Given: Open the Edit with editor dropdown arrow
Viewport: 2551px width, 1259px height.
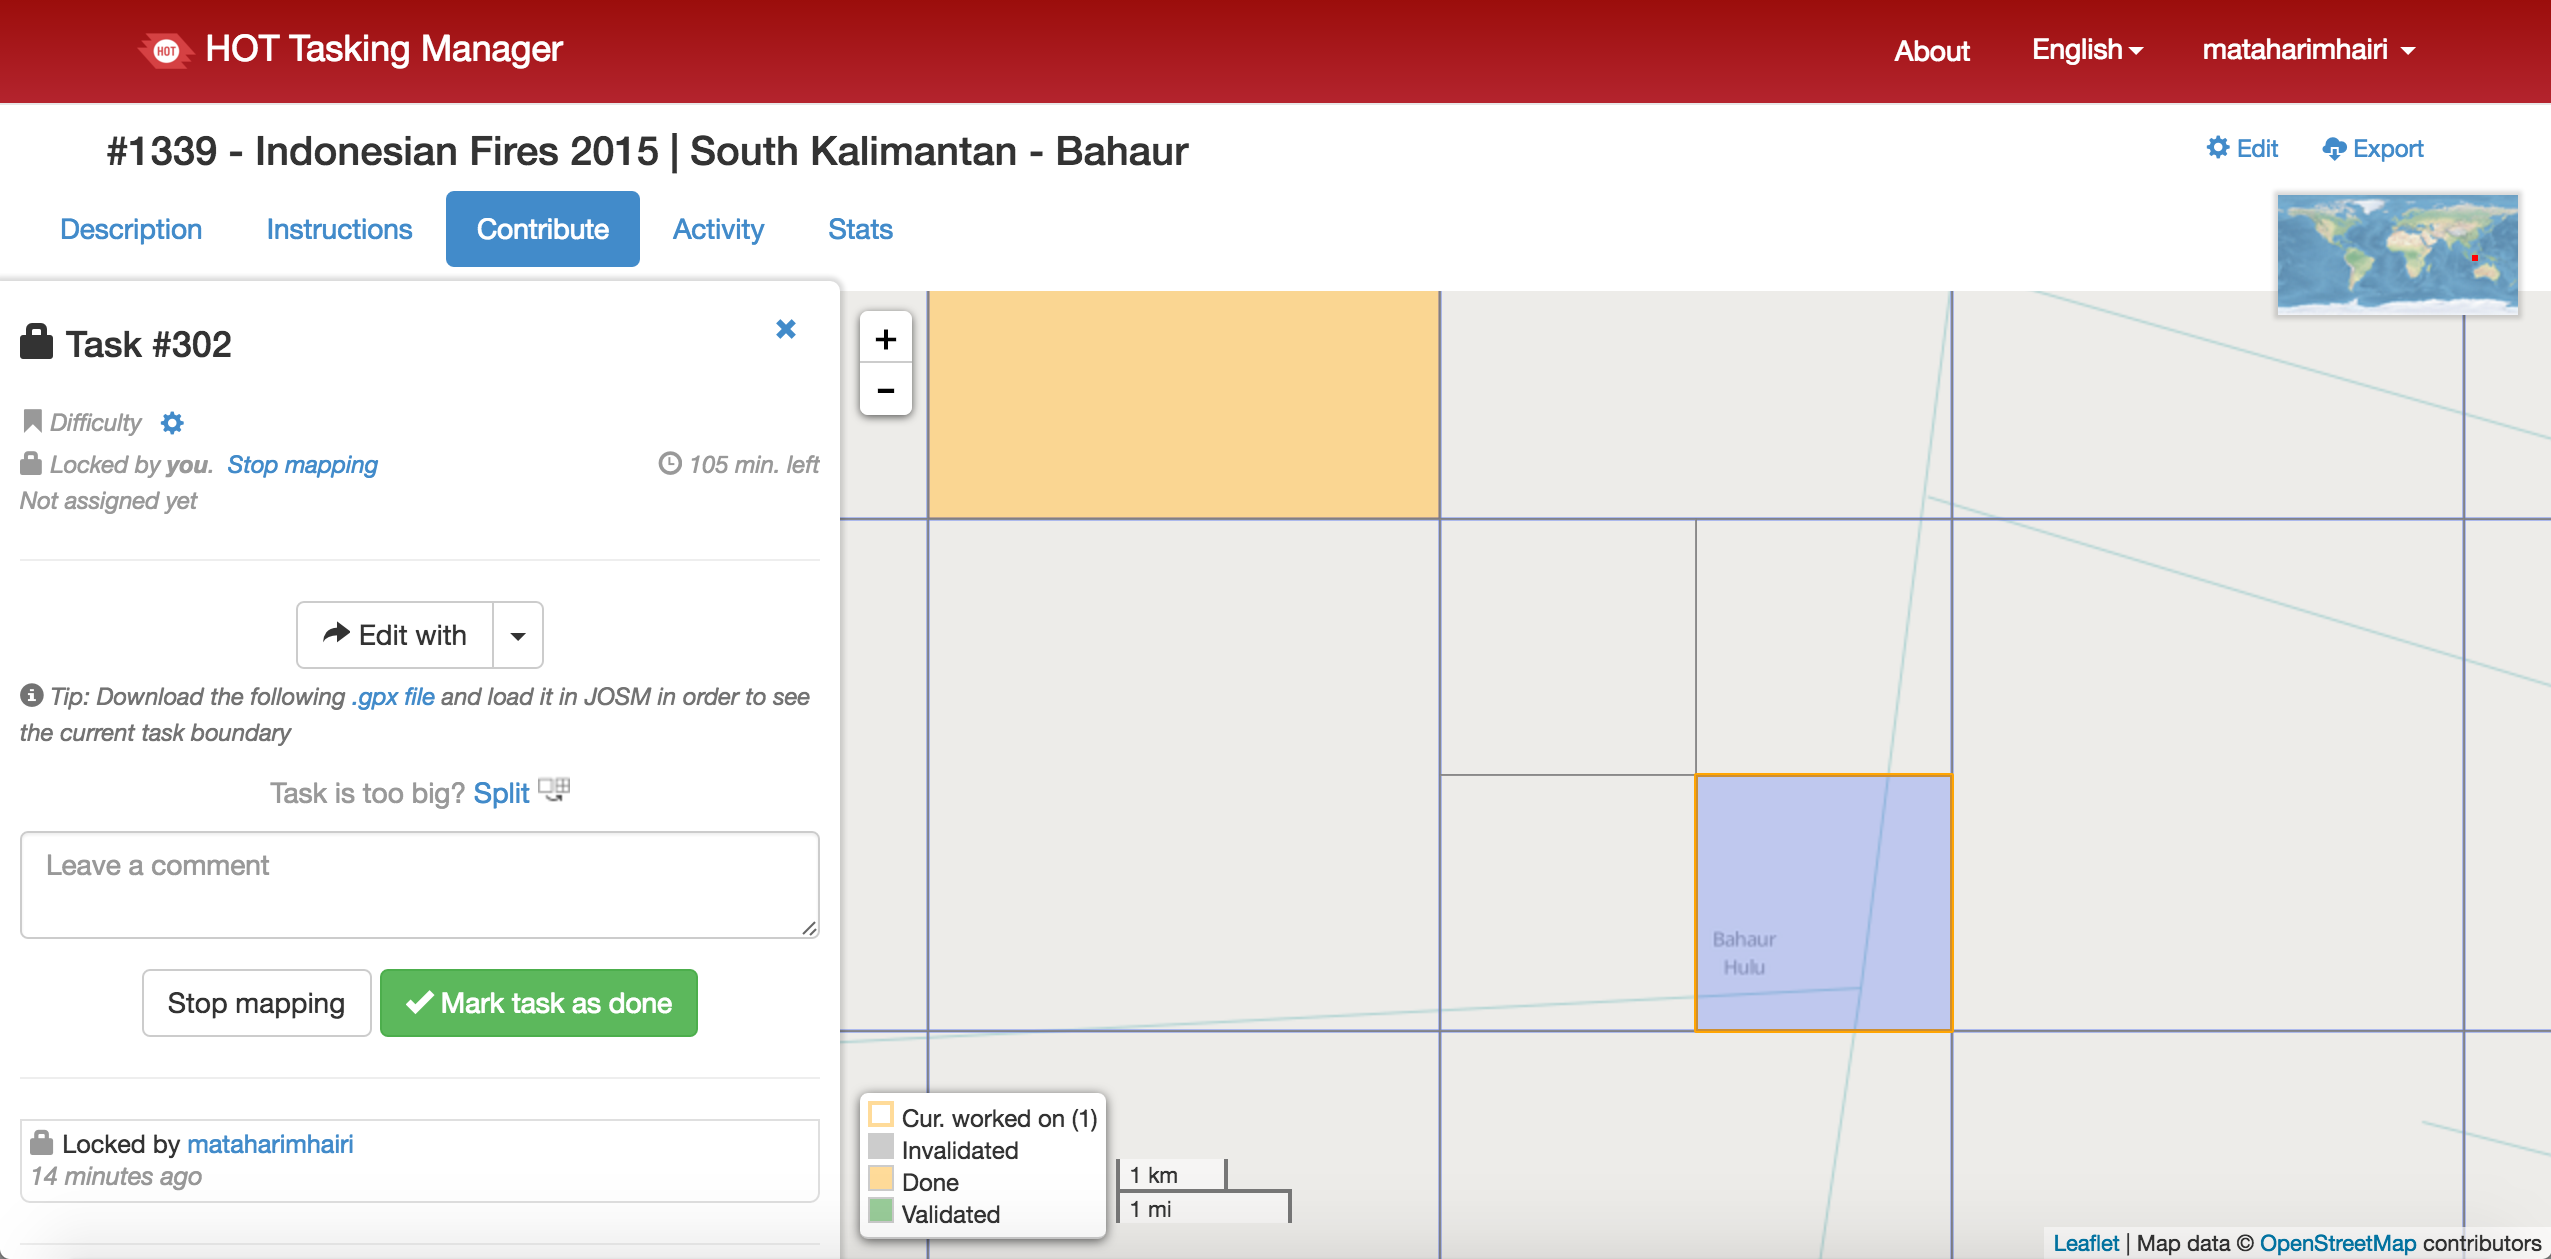Looking at the screenshot, I should 518,636.
